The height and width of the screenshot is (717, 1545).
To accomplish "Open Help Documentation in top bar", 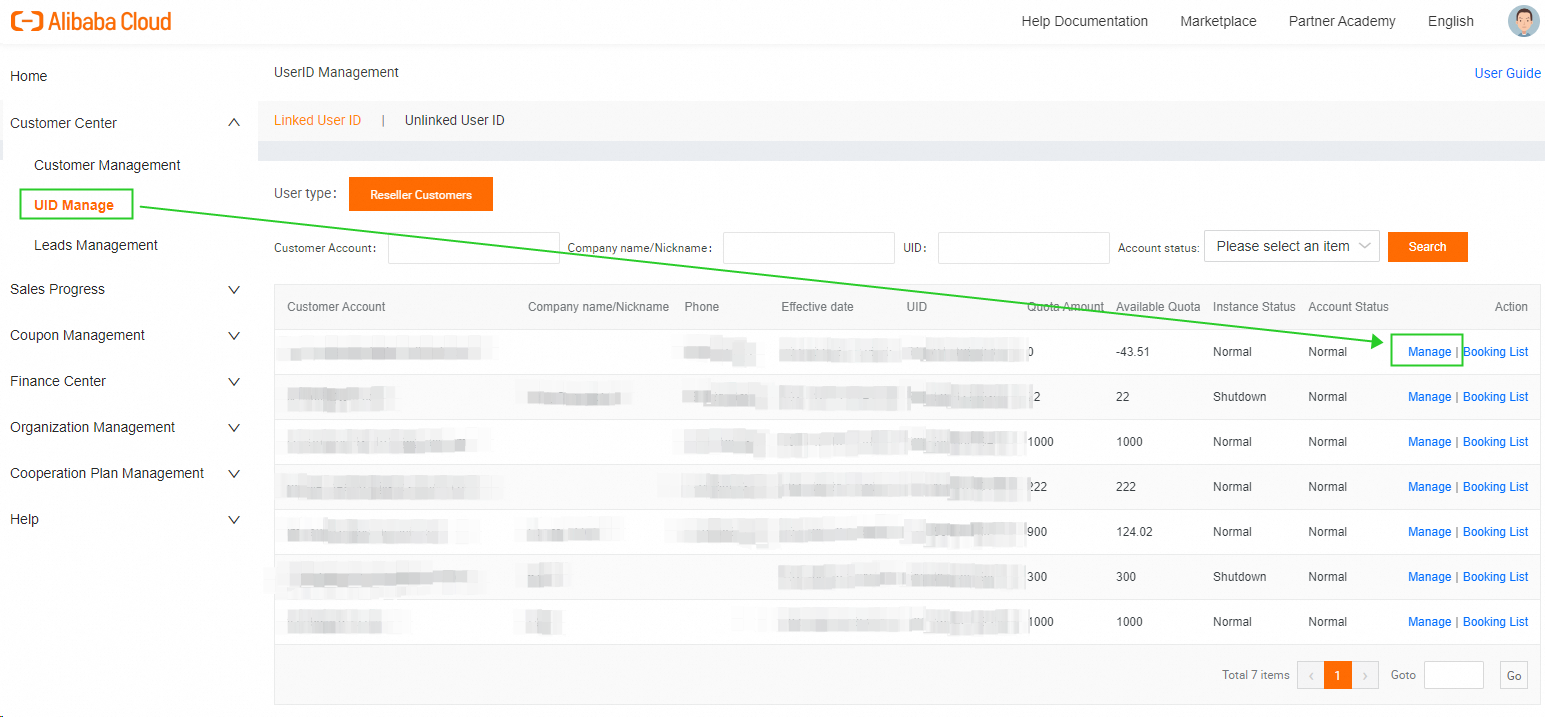I will [1084, 21].
